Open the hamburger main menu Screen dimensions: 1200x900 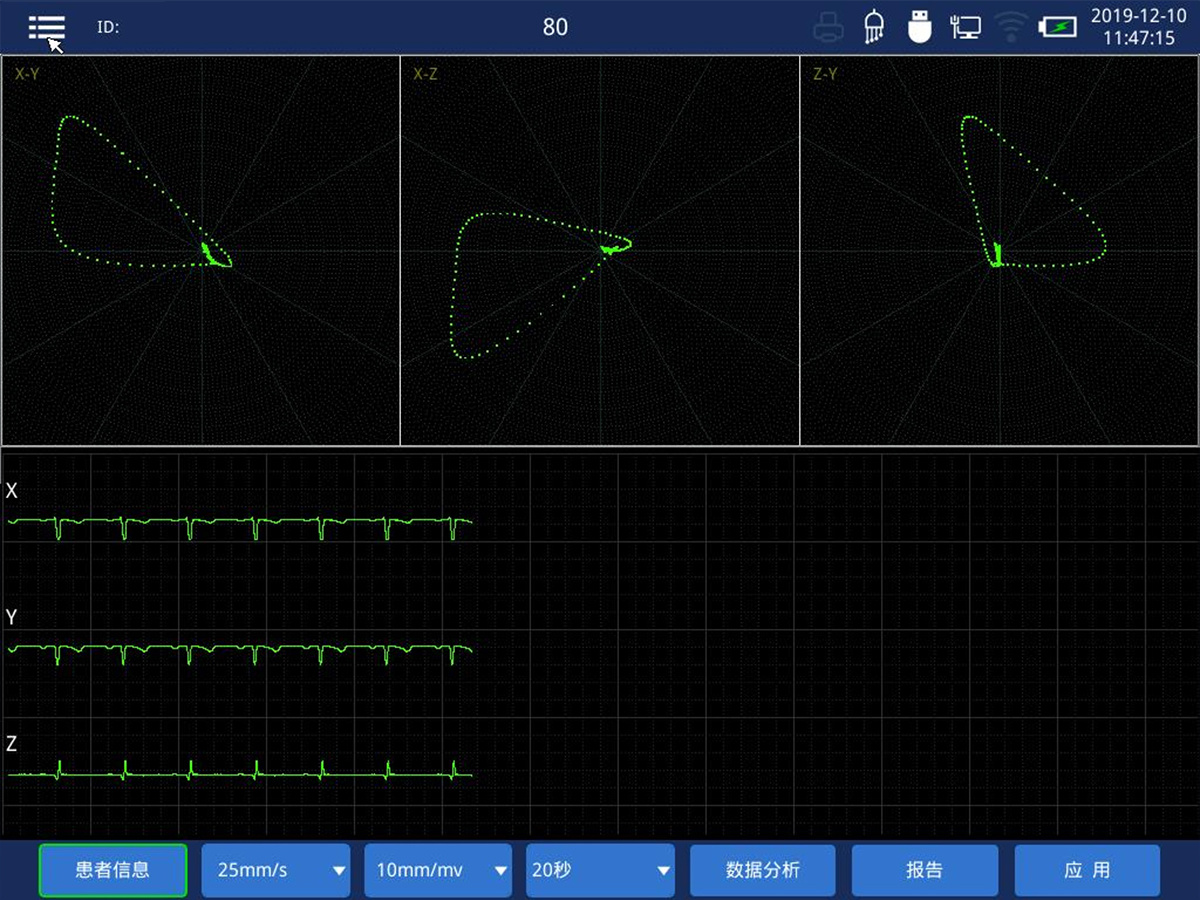pyautogui.click(x=46, y=27)
